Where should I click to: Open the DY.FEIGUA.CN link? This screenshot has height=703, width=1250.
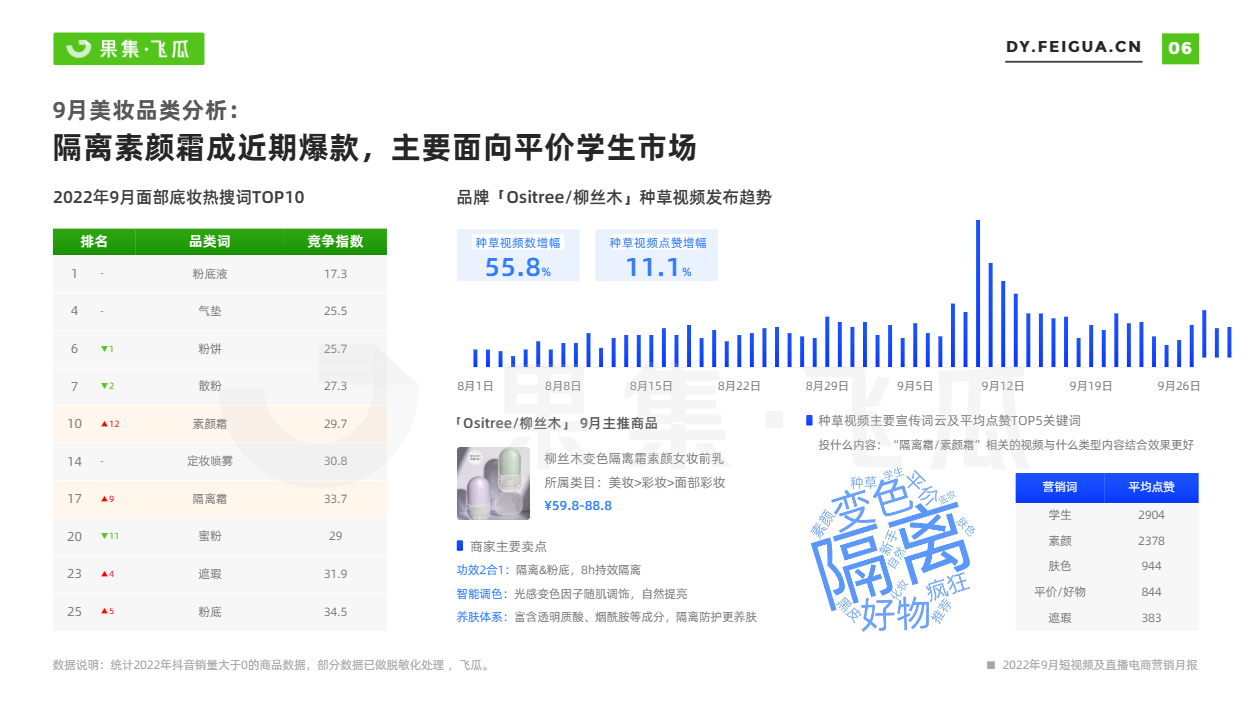1073,47
